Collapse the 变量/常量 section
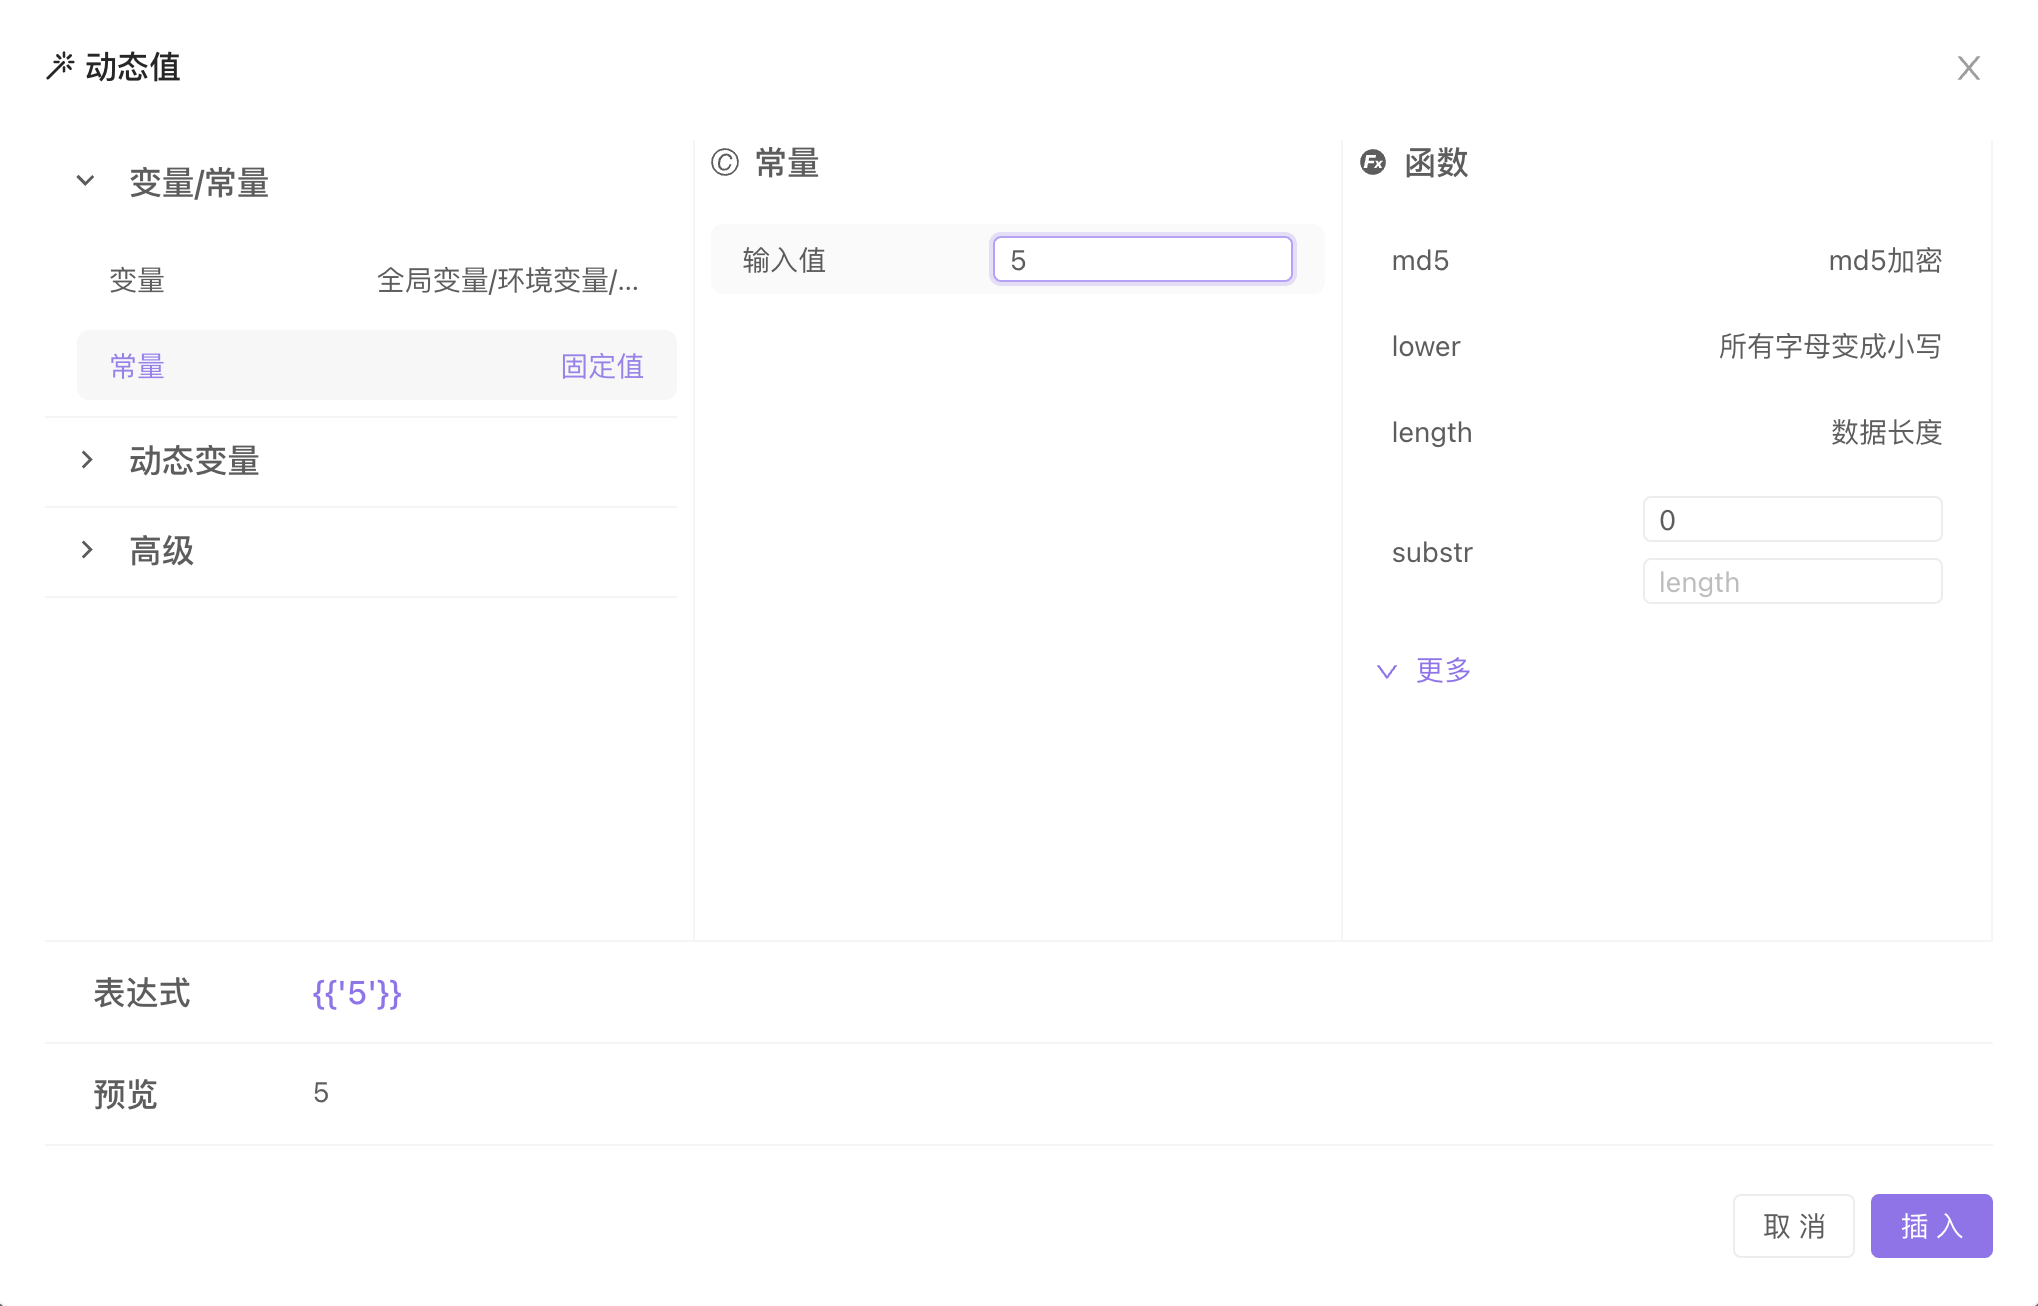Screen dimensions: 2038x1306 pyautogui.click(x=86, y=182)
